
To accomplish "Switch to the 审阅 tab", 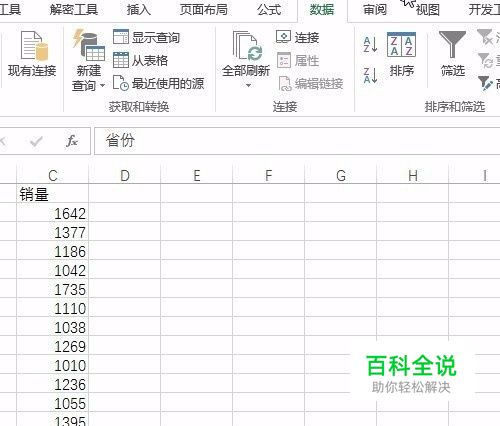I will 375,10.
